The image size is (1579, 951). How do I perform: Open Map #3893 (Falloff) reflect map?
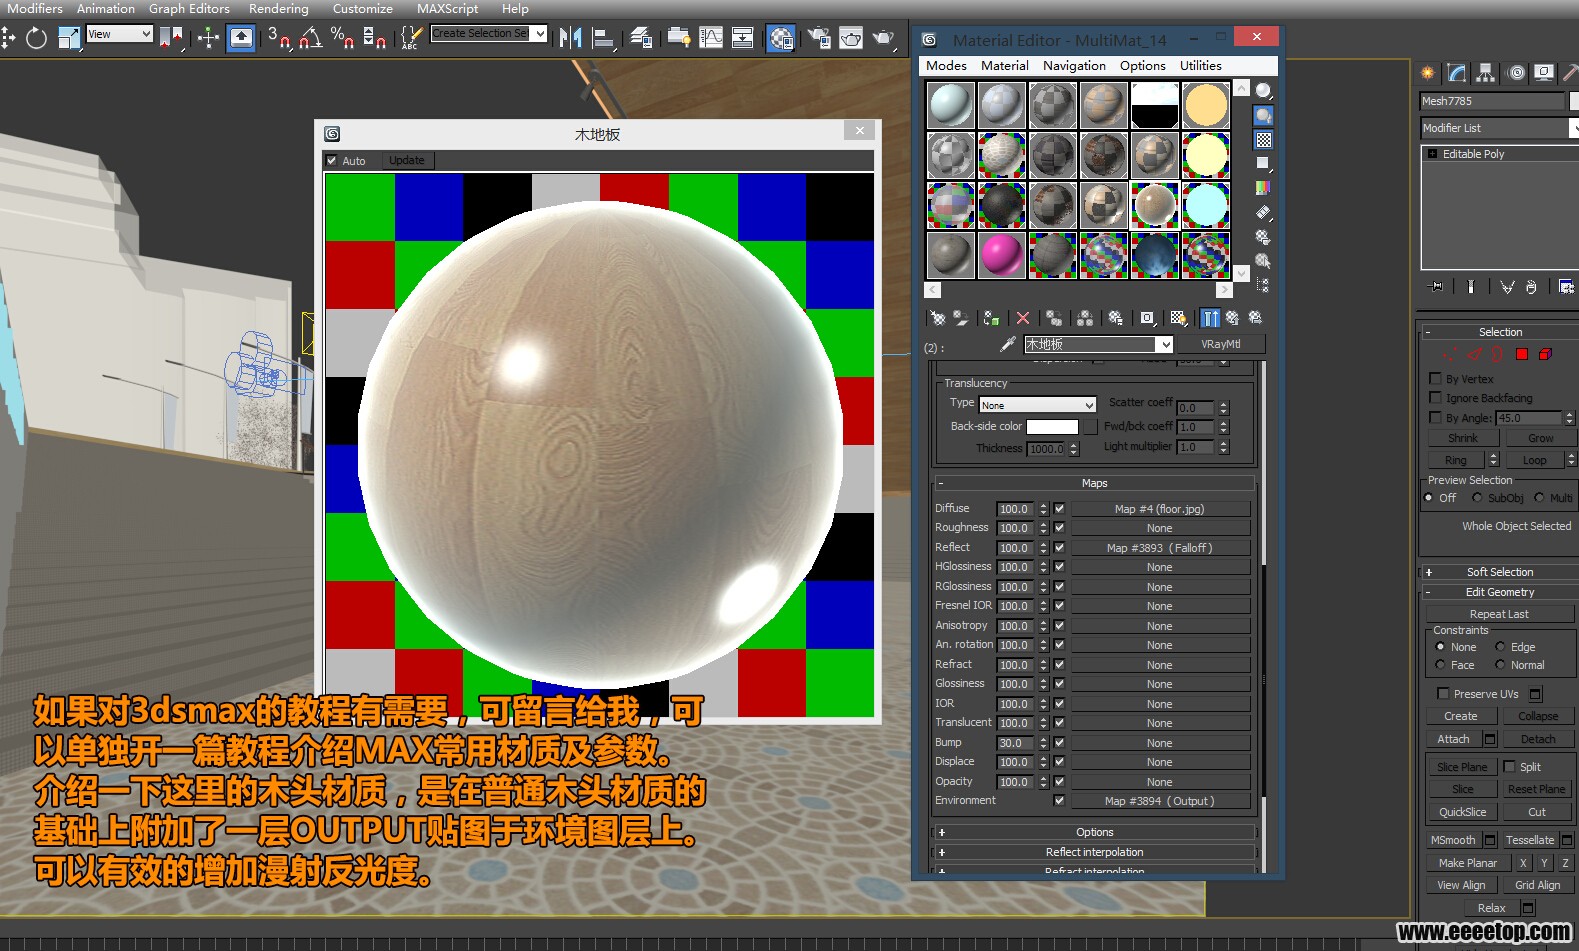pos(1160,548)
